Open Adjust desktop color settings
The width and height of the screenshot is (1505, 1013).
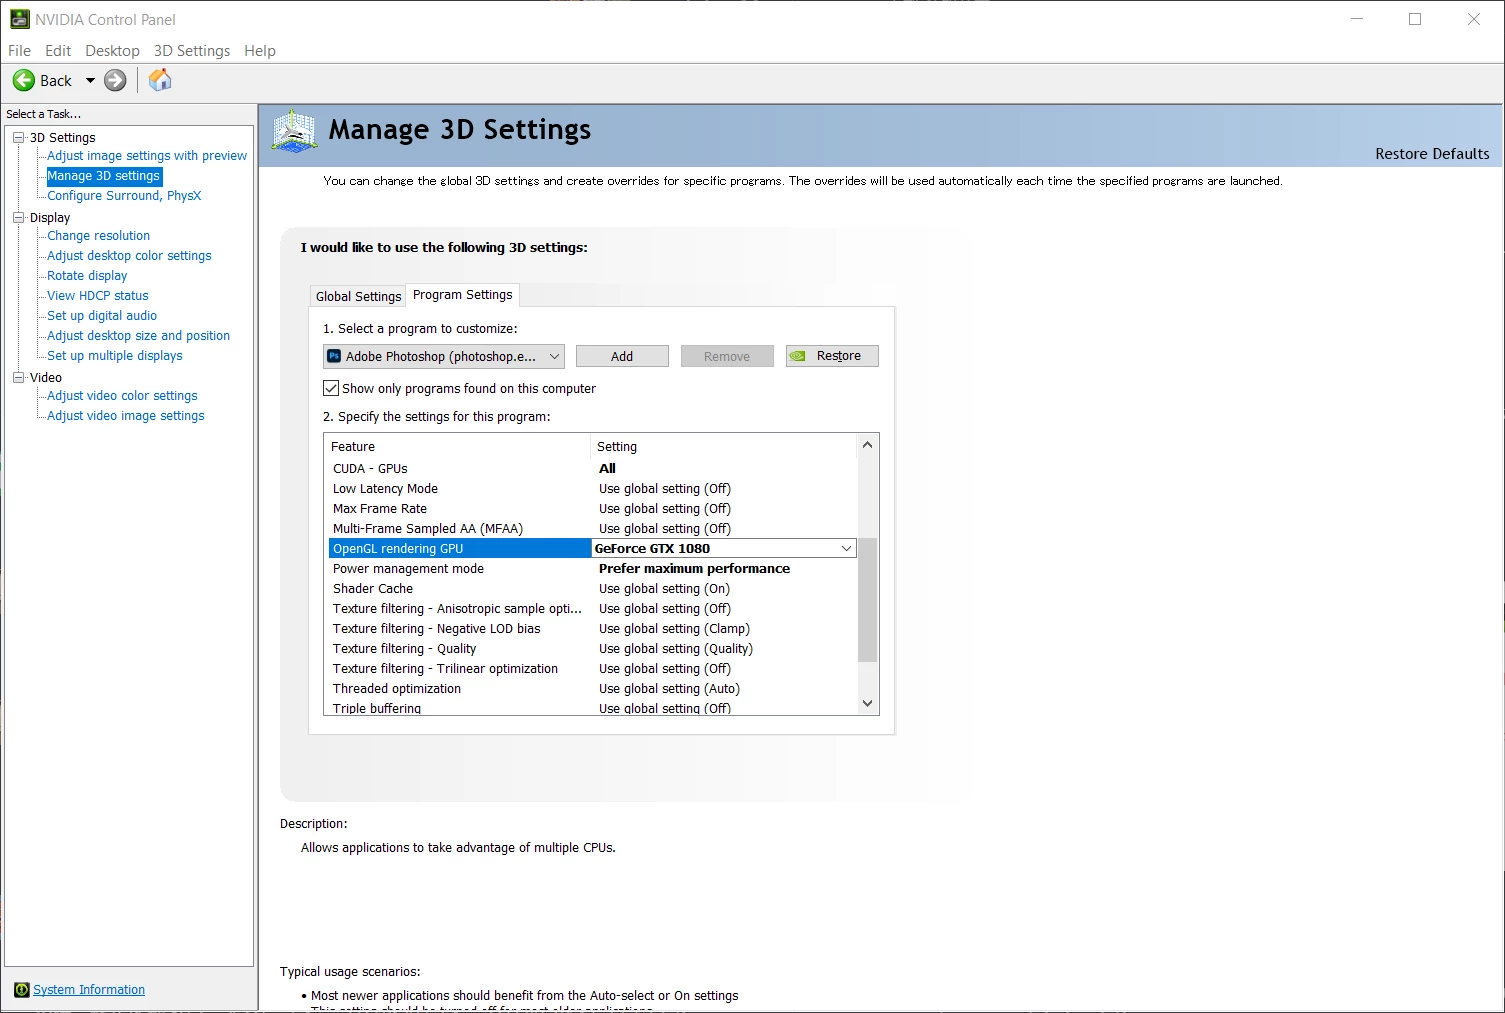tap(129, 256)
